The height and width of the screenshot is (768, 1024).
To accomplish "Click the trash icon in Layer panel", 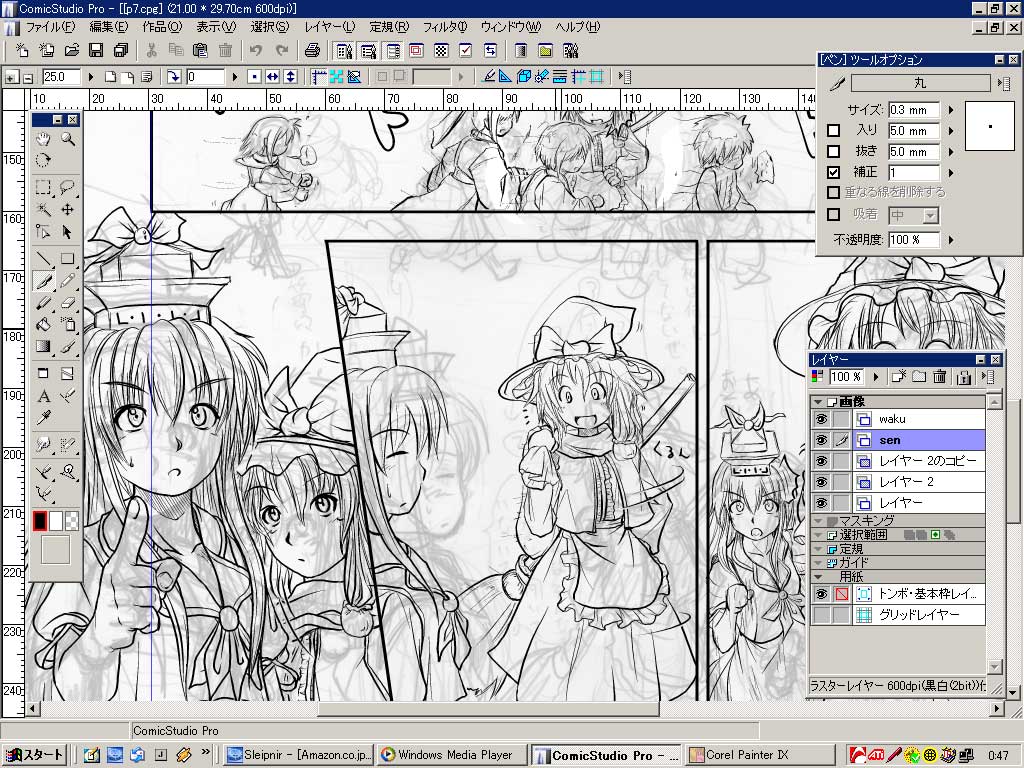I will [x=940, y=377].
